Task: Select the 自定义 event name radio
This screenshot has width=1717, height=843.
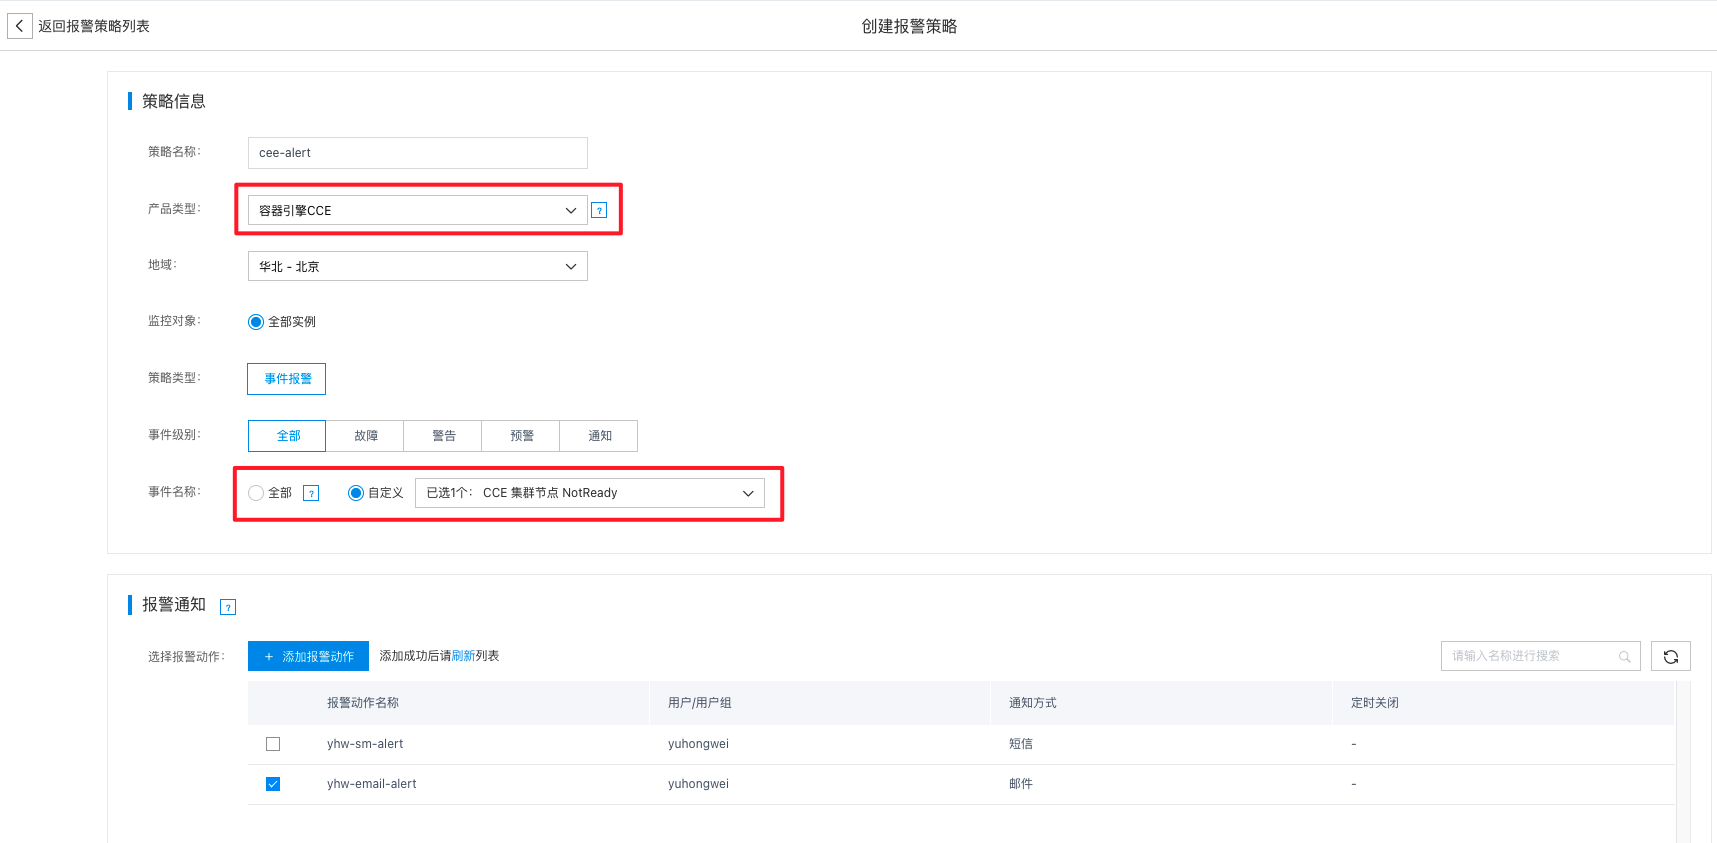Action: pyautogui.click(x=356, y=493)
